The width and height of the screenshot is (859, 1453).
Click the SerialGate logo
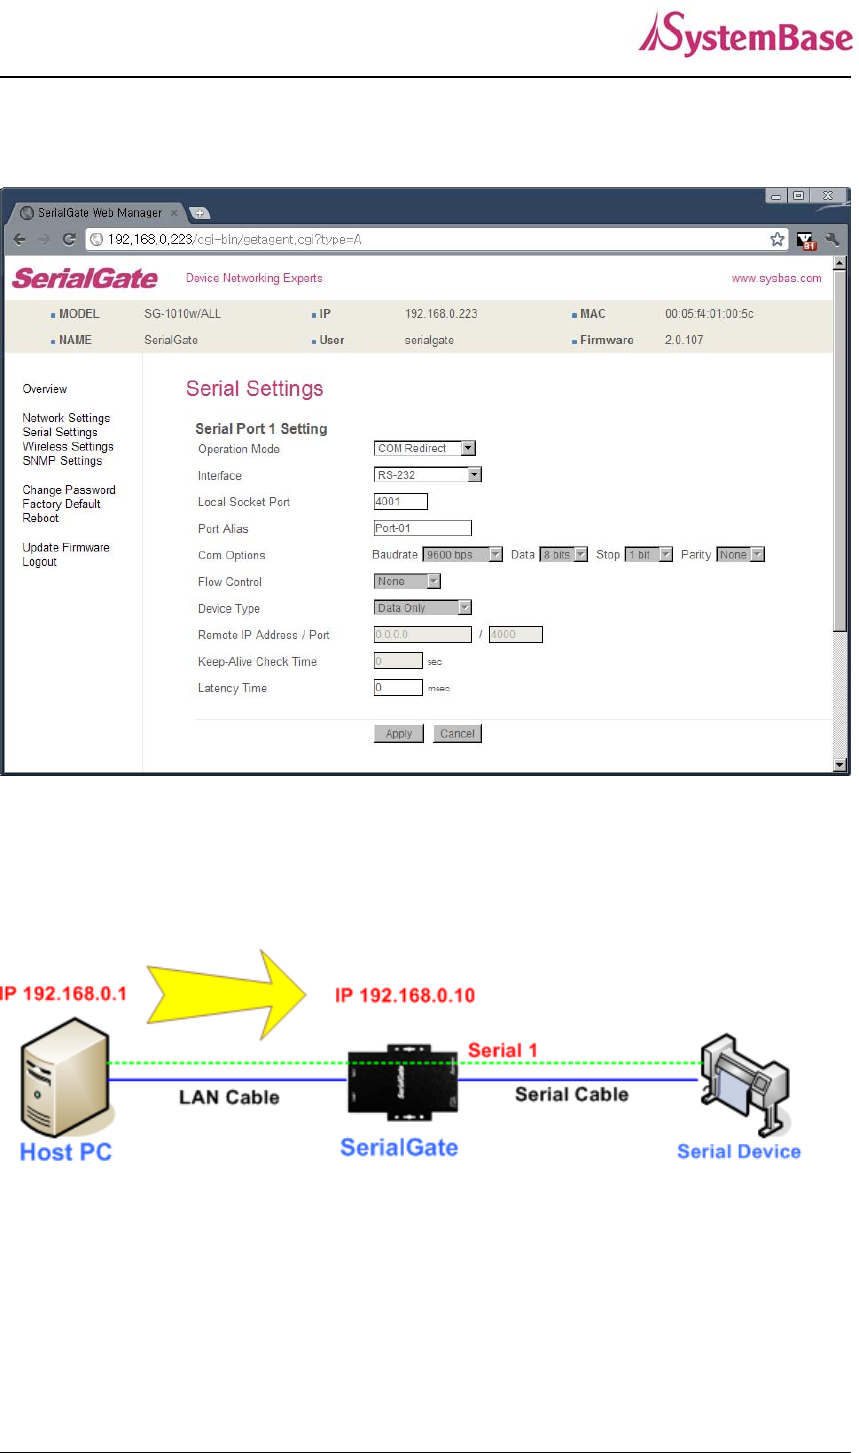[85, 278]
